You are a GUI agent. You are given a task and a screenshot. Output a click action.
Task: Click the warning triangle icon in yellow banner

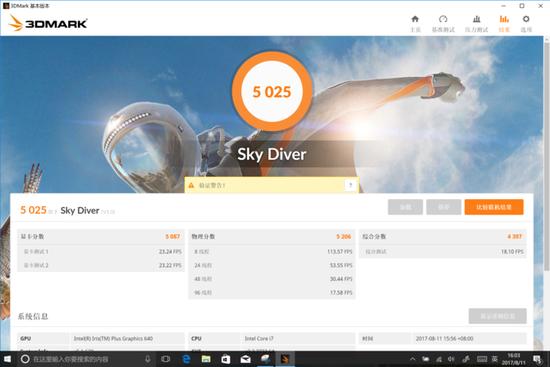click(x=191, y=185)
